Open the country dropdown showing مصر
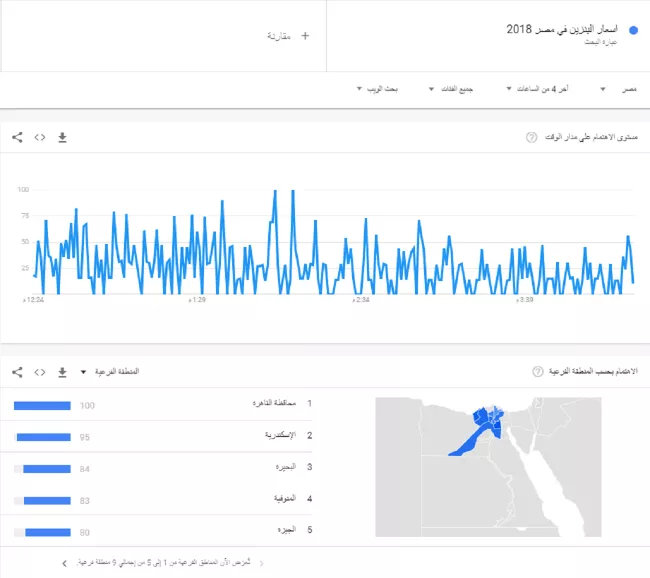 click(614, 90)
